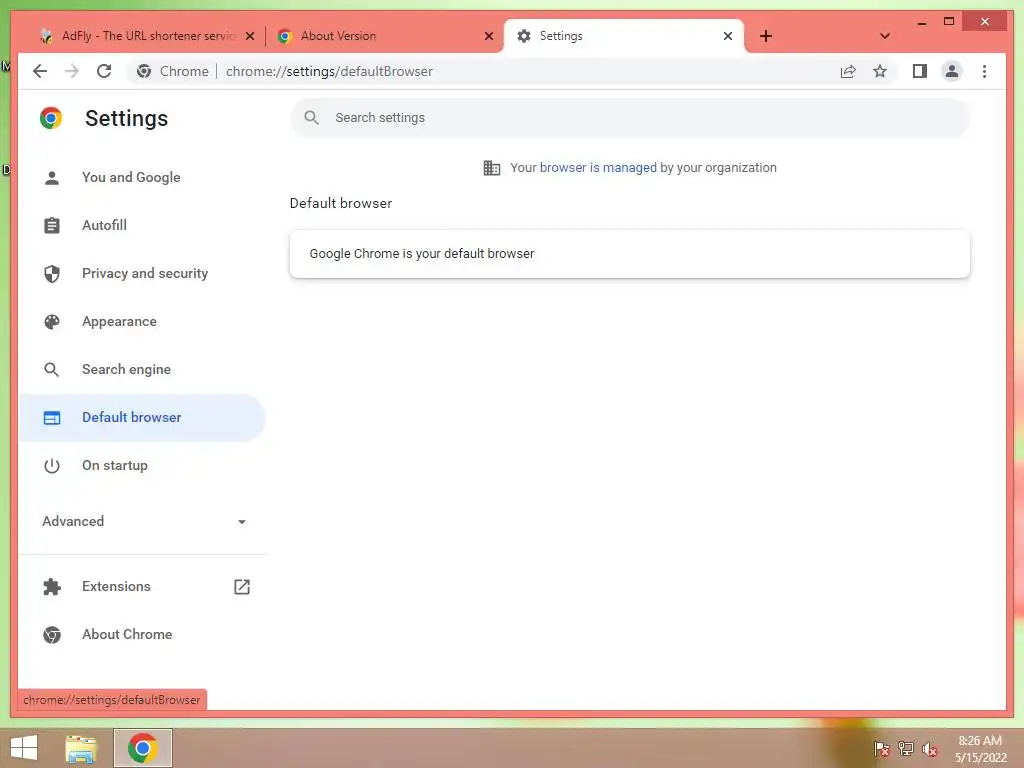Bookmark this page with the star icon
The height and width of the screenshot is (768, 1024).
[880, 71]
